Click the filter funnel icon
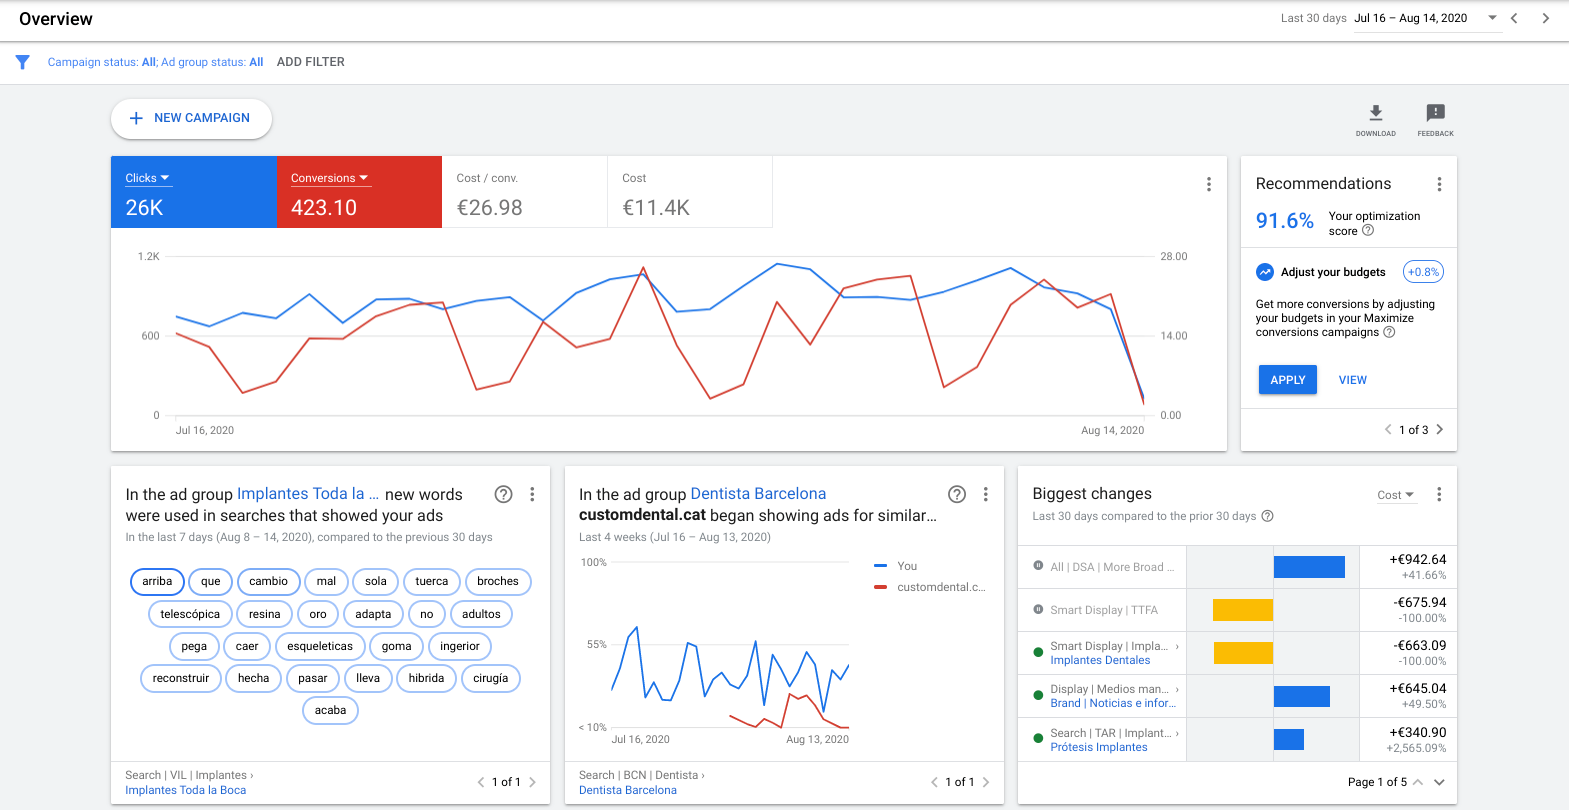Image resolution: width=1569 pixels, height=810 pixels. tap(23, 62)
